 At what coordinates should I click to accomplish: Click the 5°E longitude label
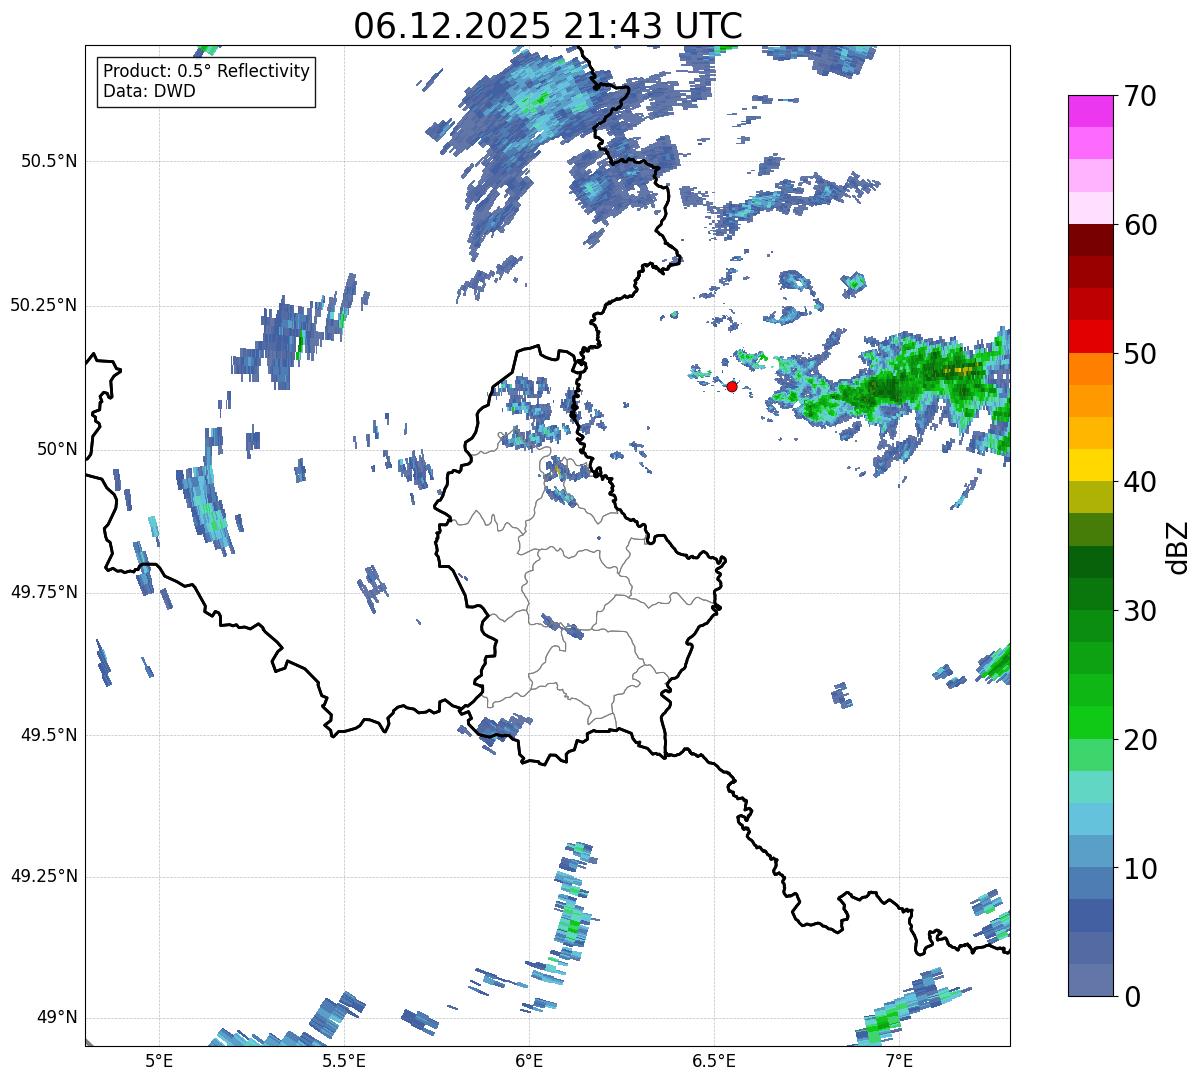point(159,1061)
